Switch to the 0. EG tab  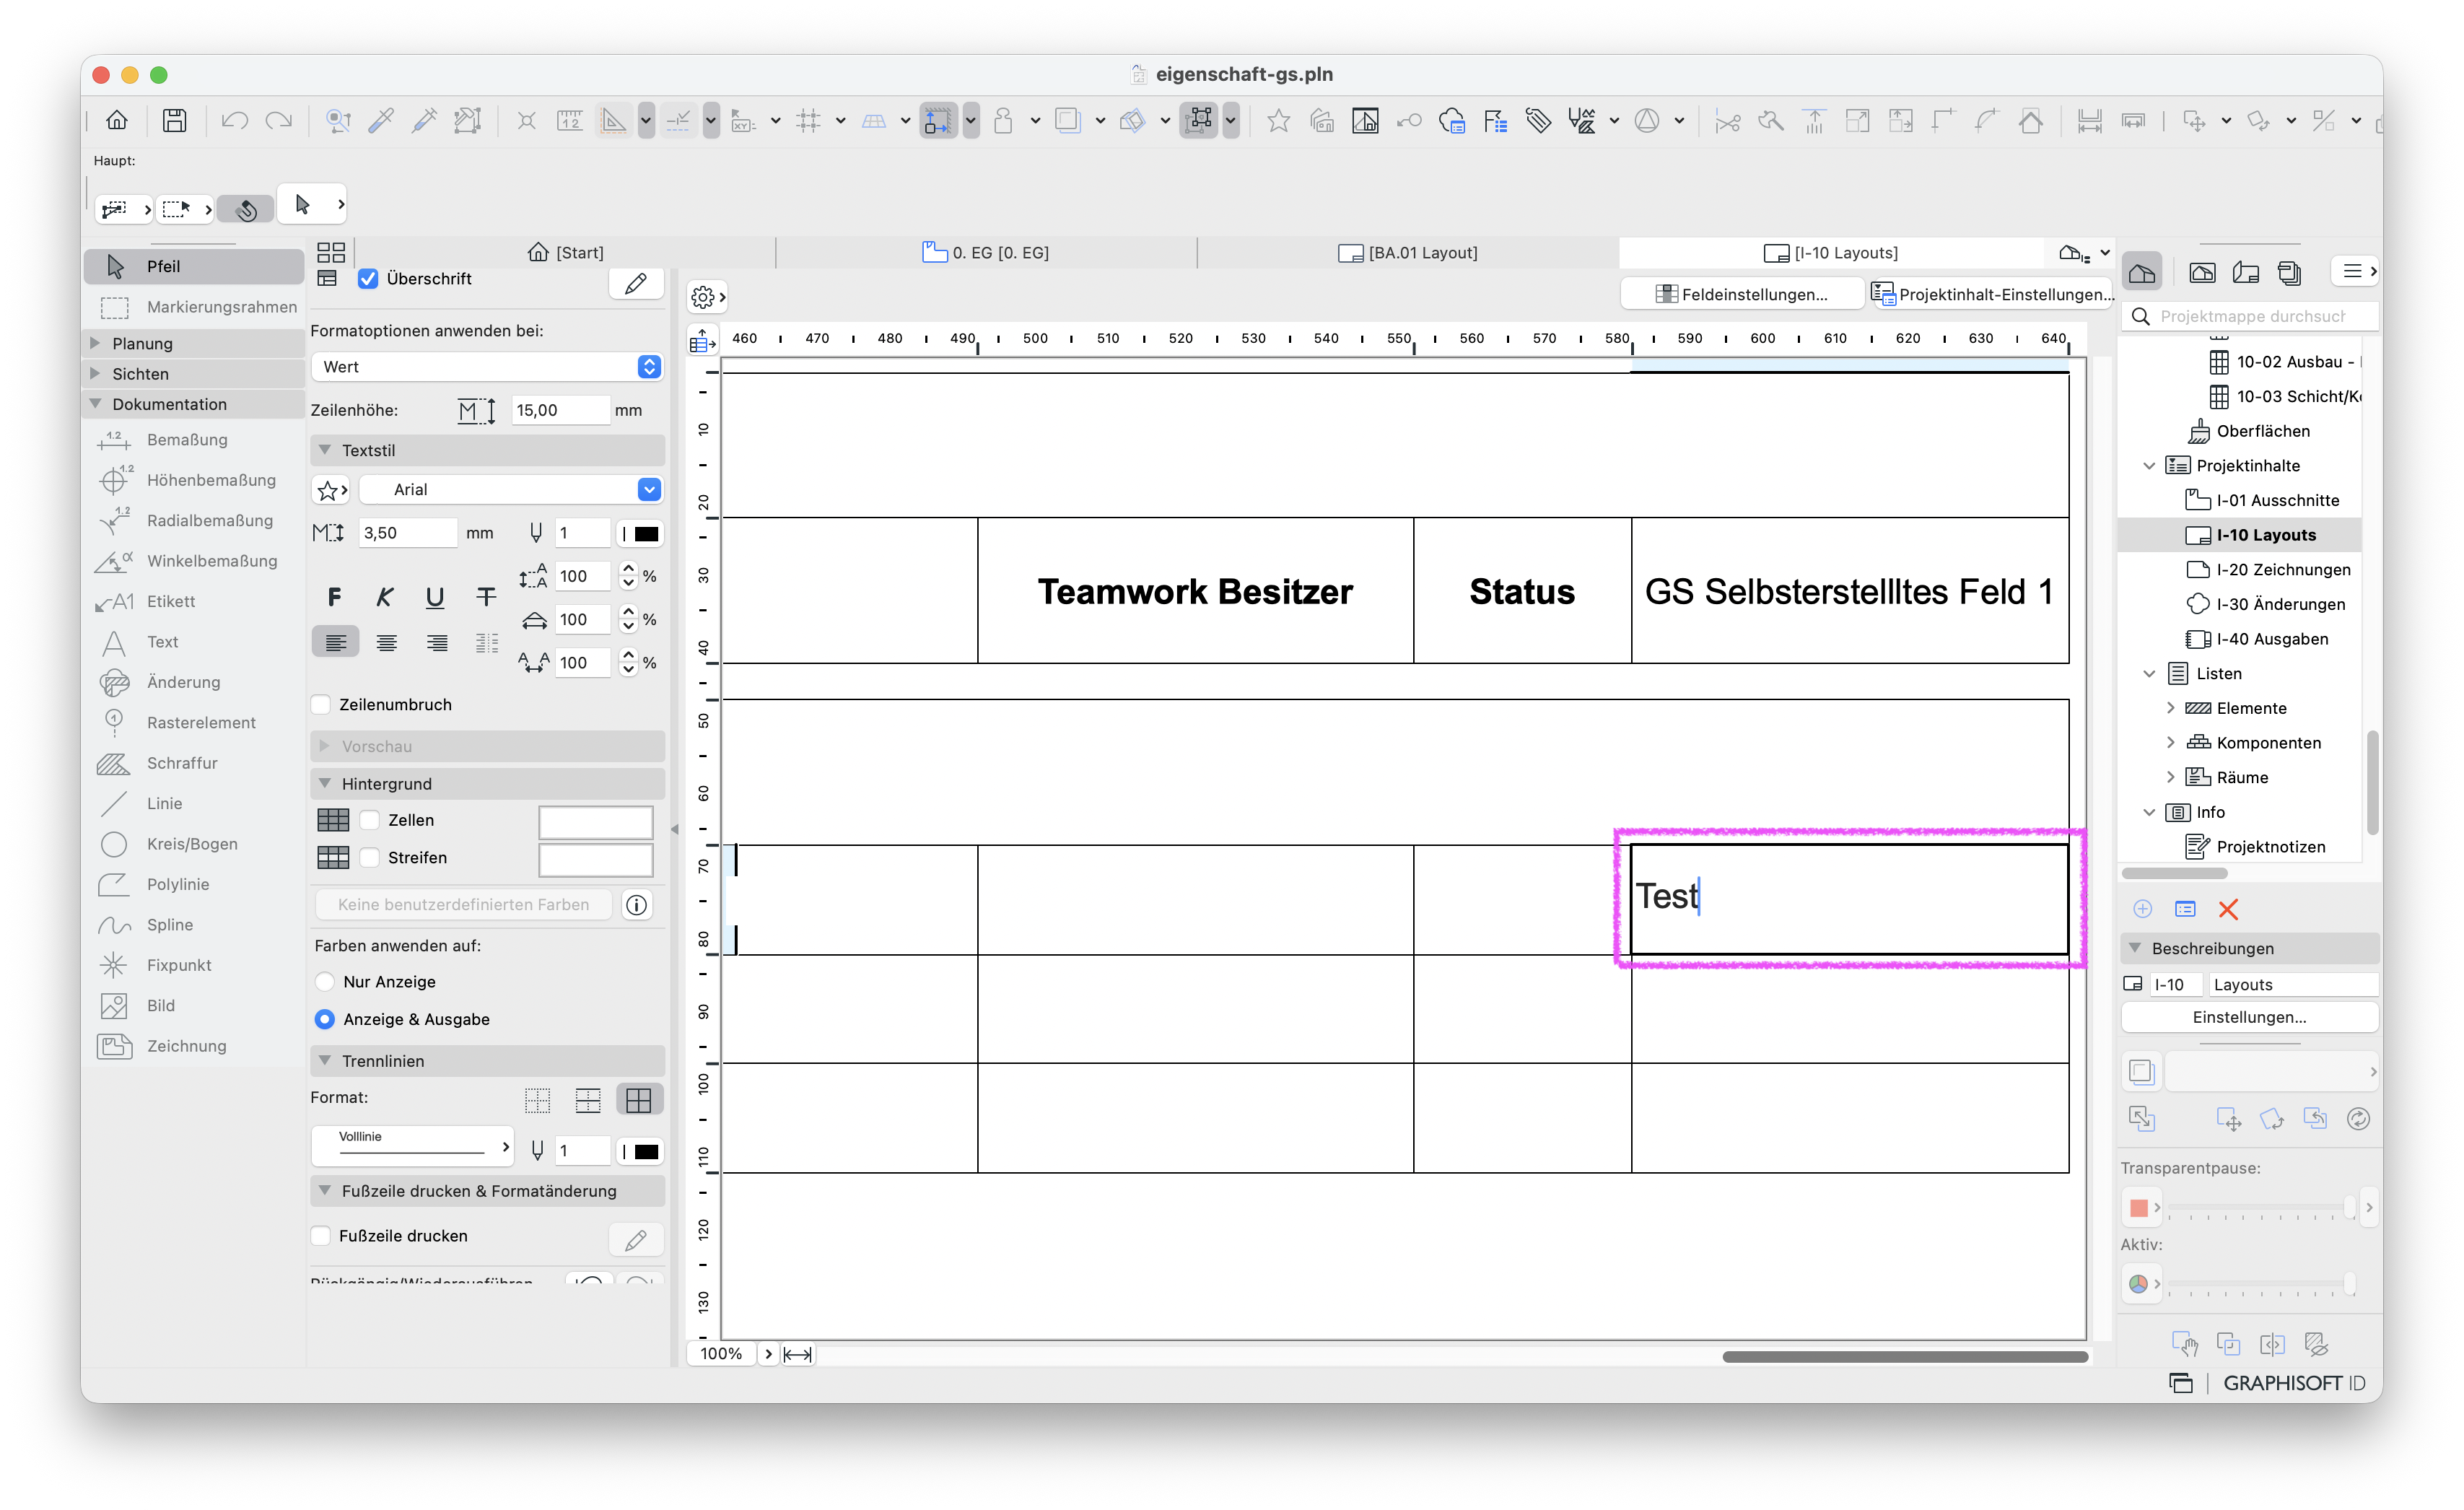985,253
